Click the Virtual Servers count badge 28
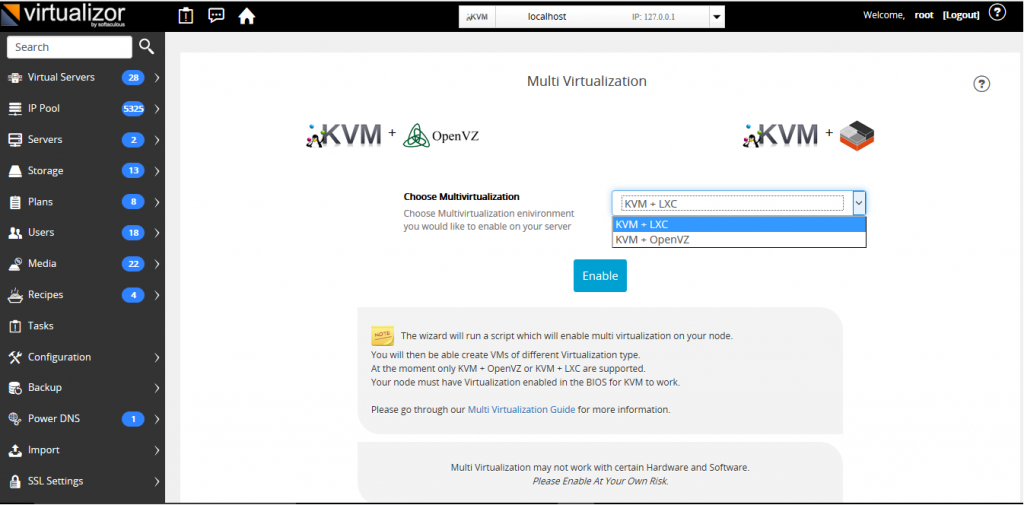The height and width of the screenshot is (505, 1024). pos(133,78)
